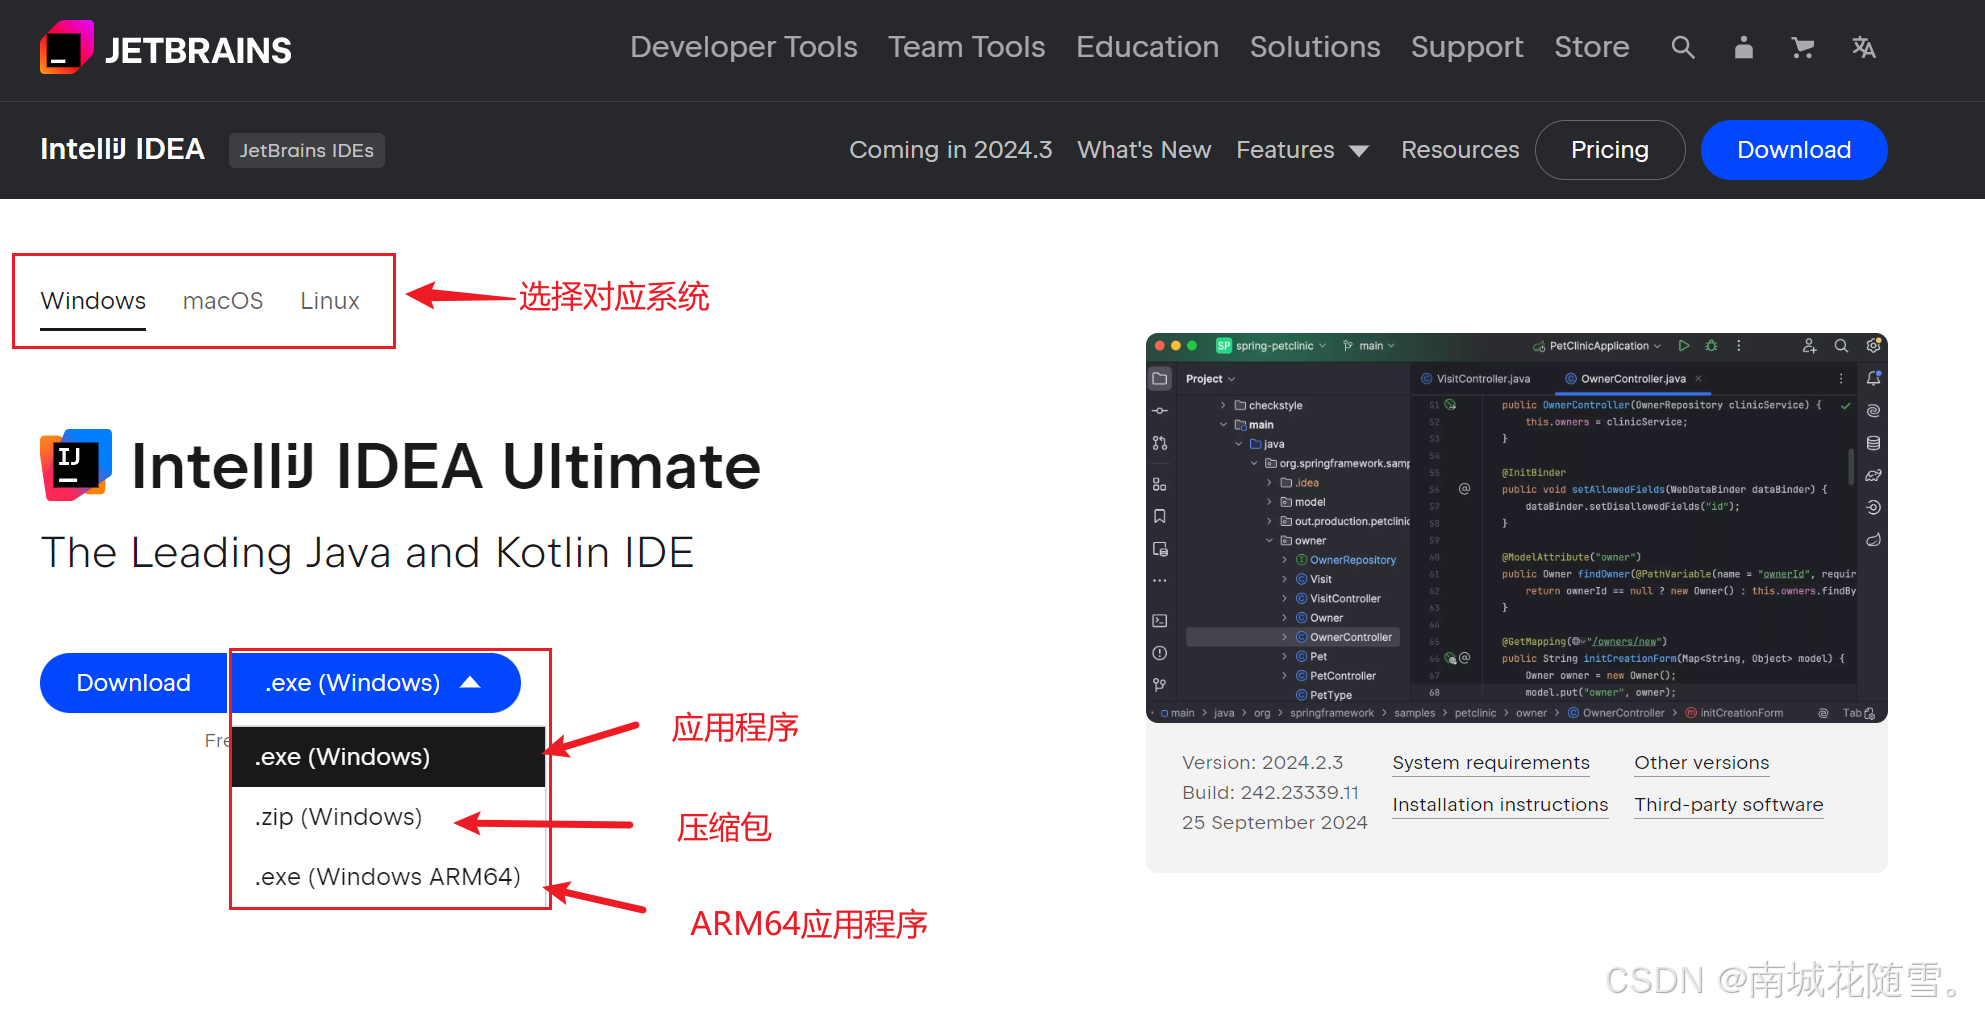Click the git branches icon at sidebar bottom
1985x1014 pixels.
tap(1160, 685)
